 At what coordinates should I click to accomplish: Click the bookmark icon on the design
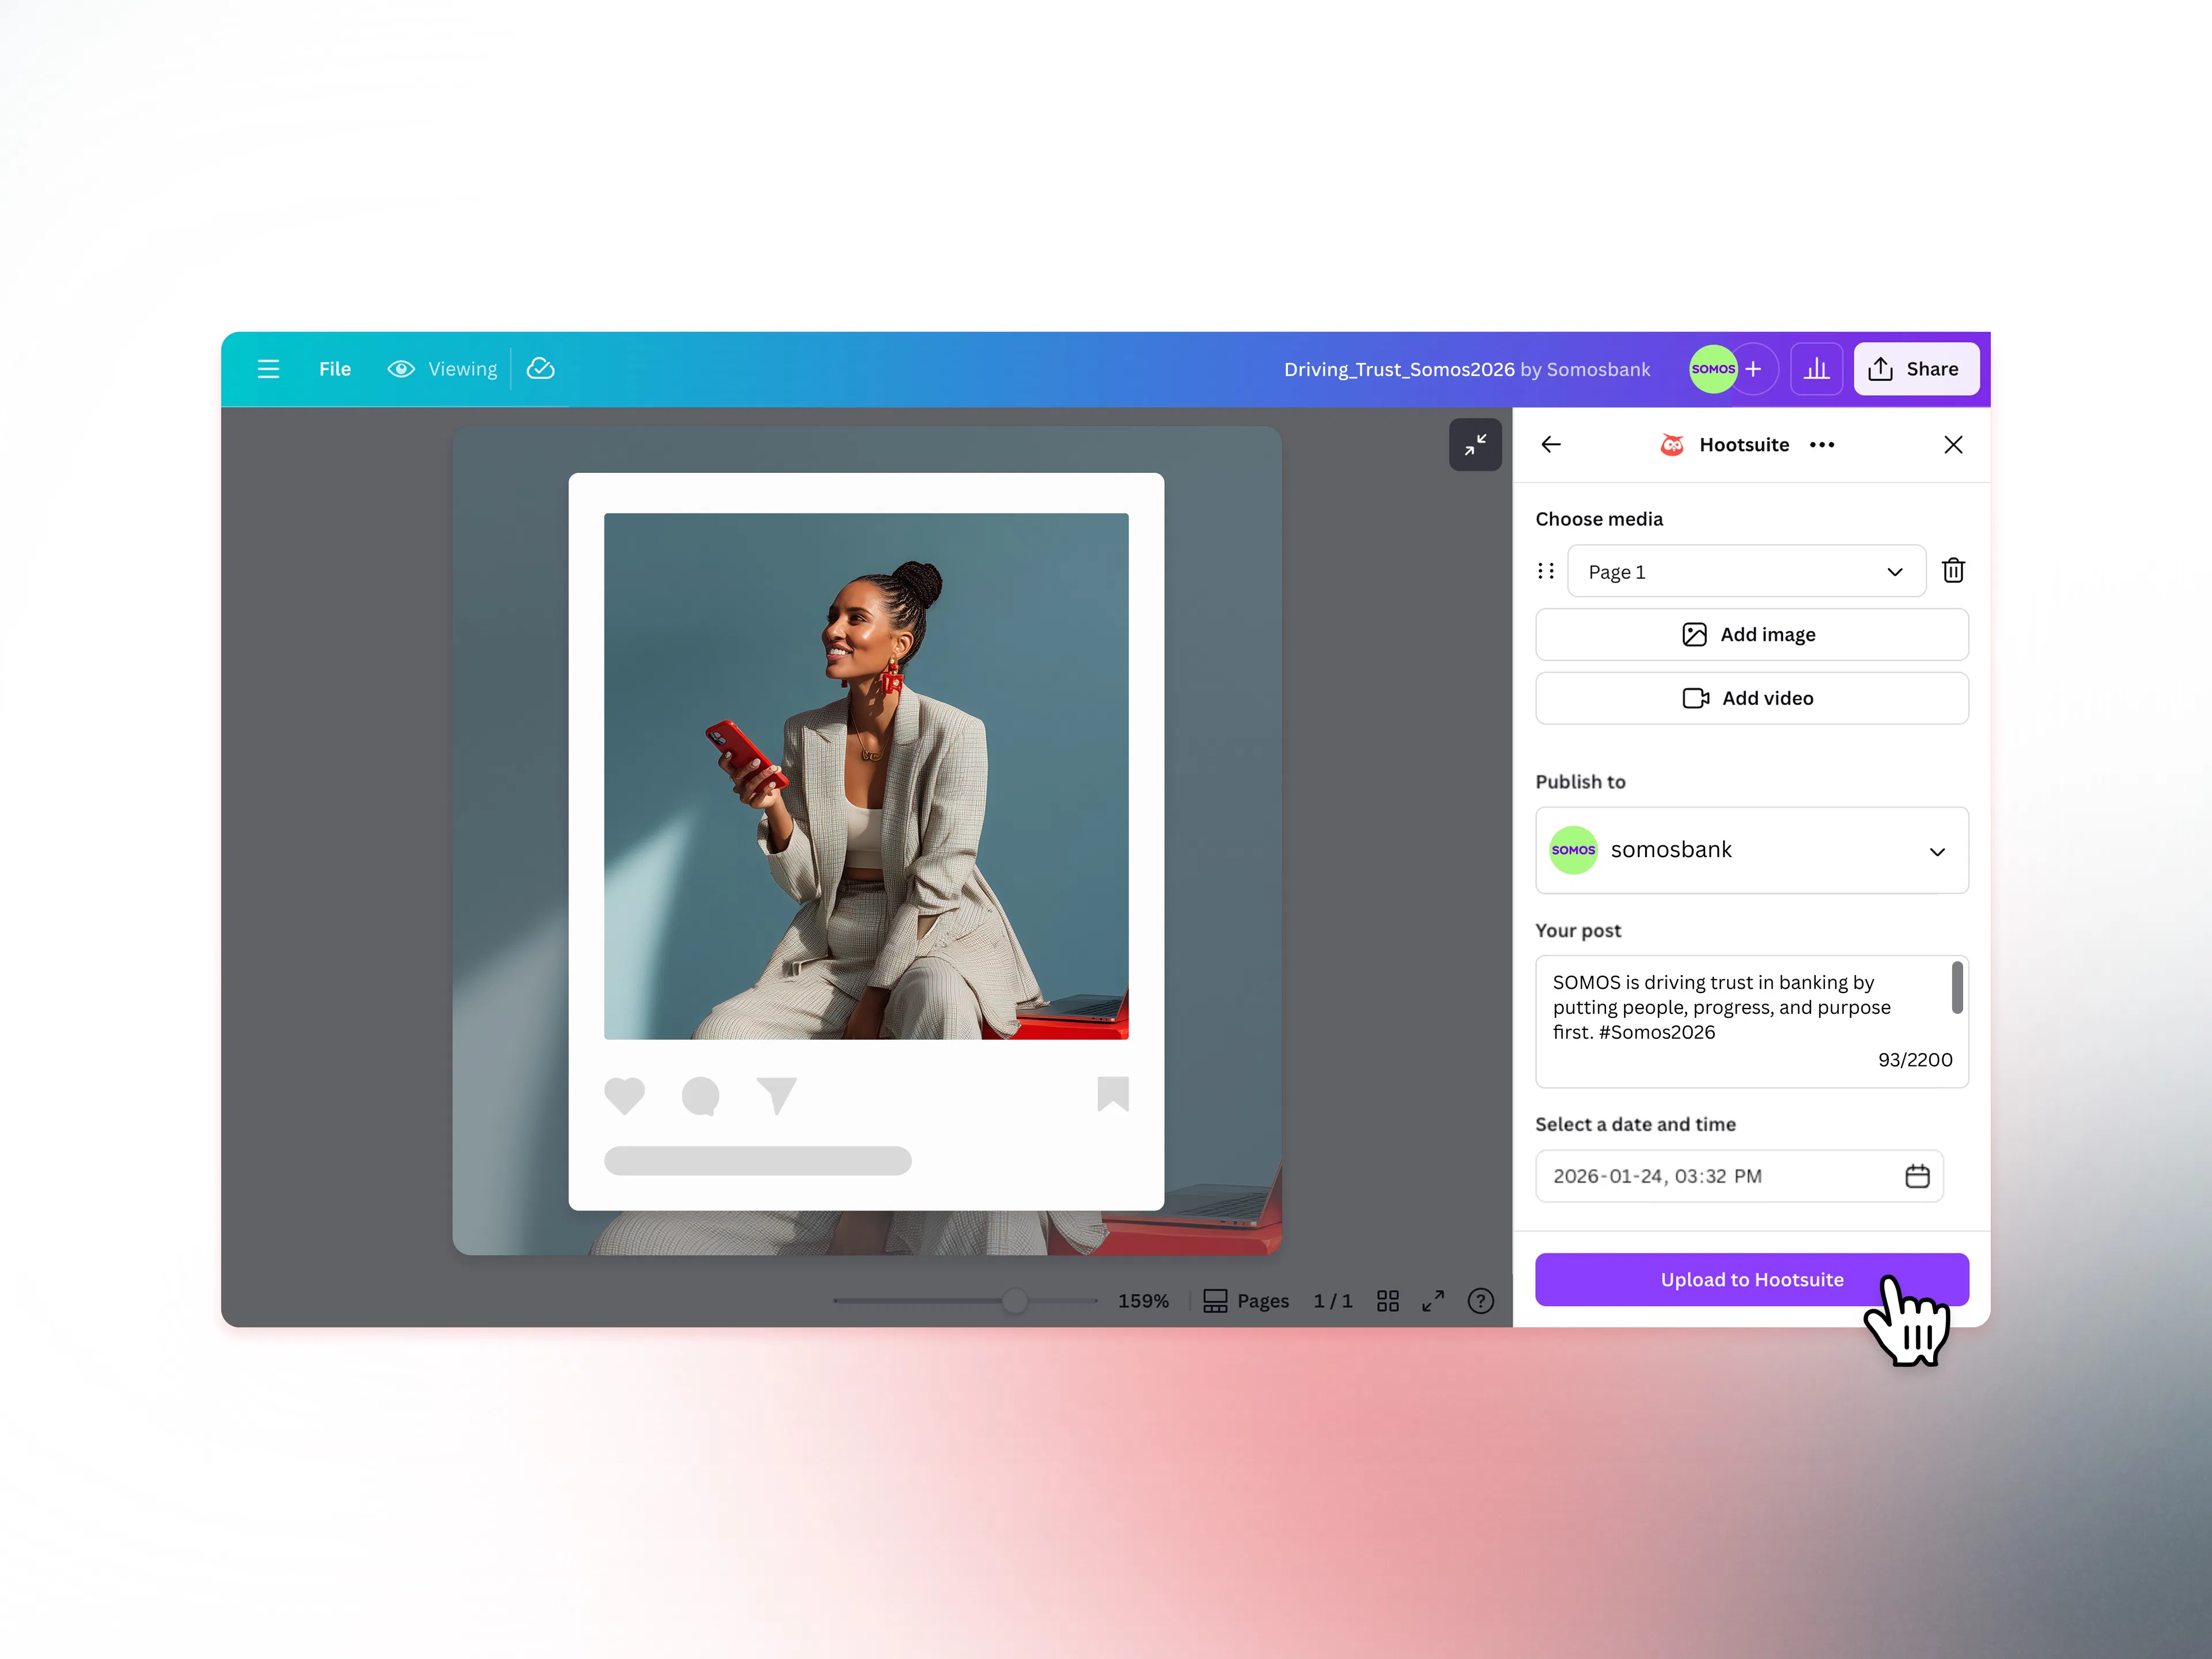click(x=1113, y=1094)
